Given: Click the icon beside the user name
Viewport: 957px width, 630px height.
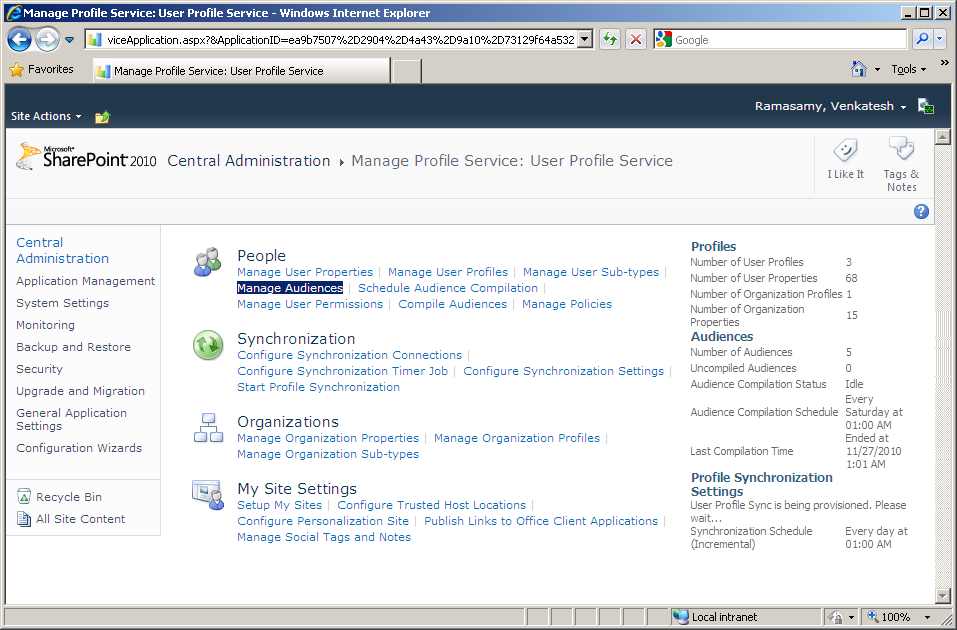Looking at the screenshot, I should 926,106.
